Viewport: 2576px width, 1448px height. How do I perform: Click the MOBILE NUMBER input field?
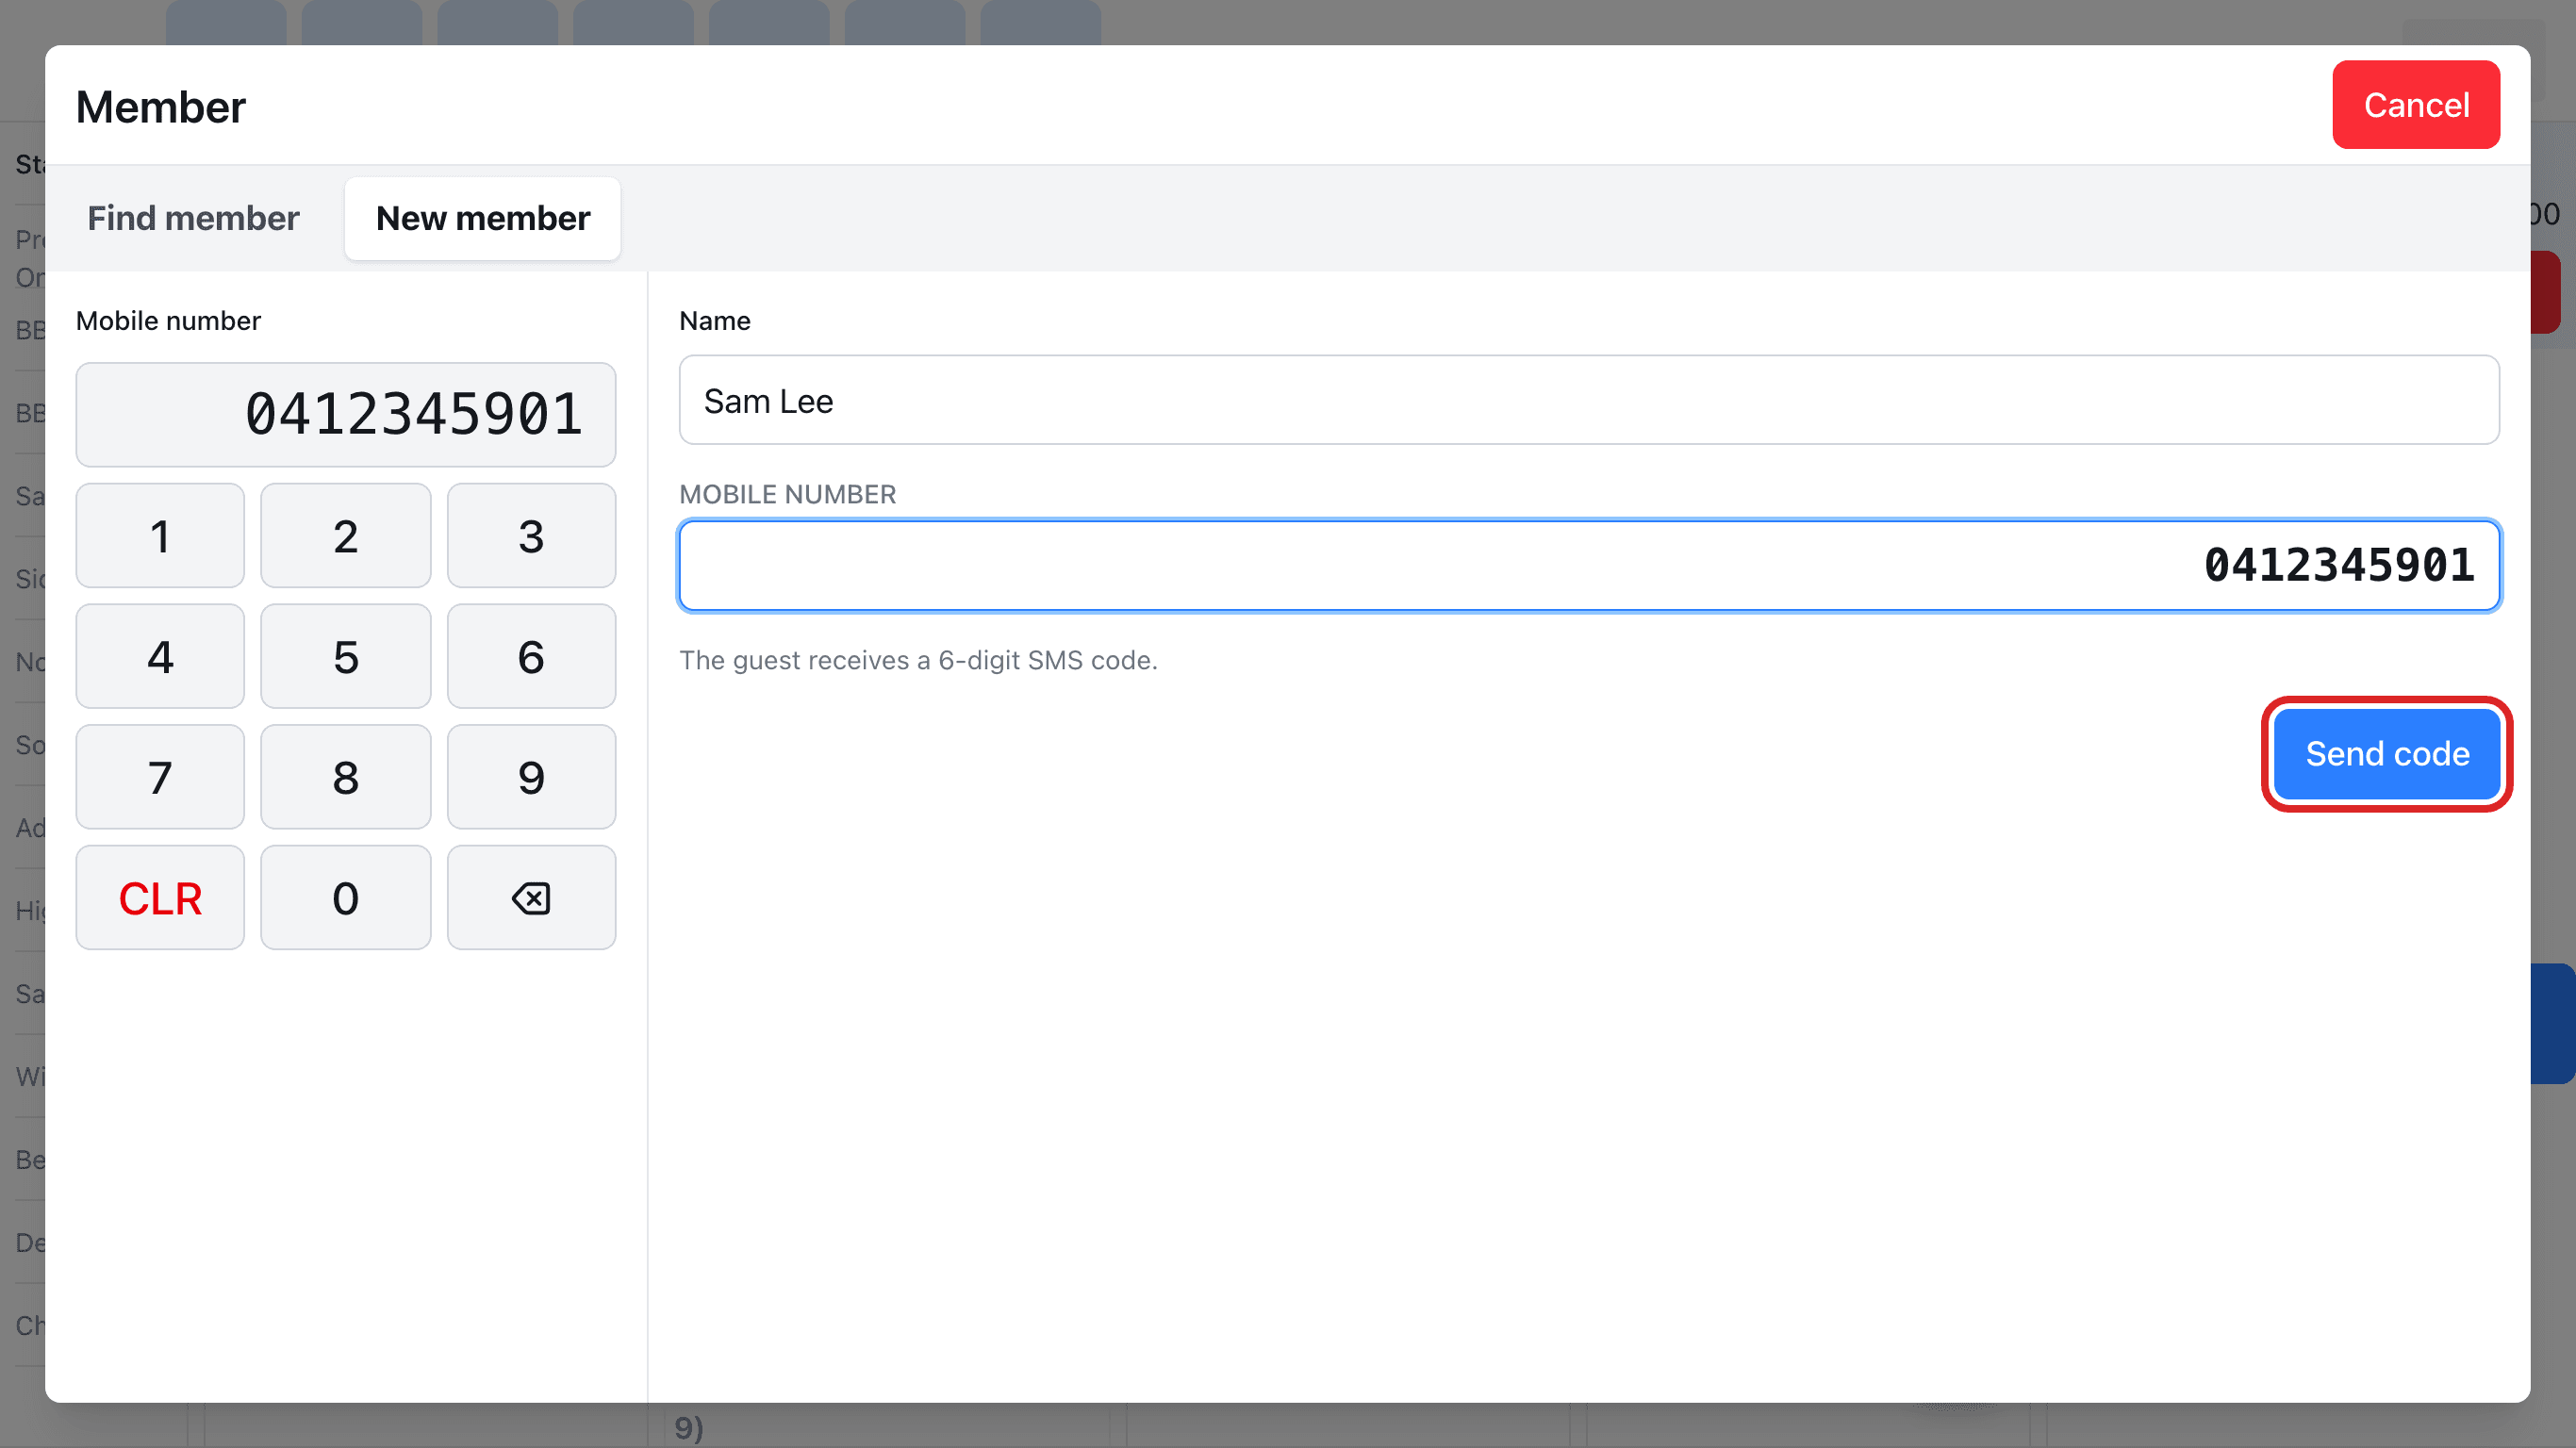pyautogui.click(x=1589, y=565)
